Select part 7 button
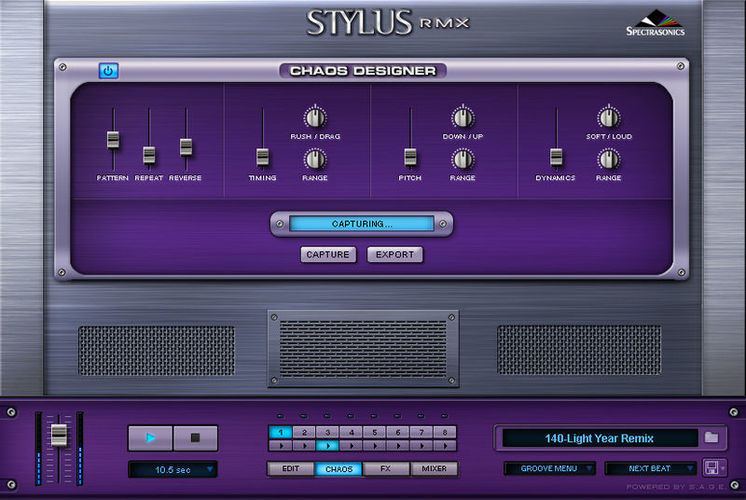Viewport: 746px width, 500px height. 422,432
